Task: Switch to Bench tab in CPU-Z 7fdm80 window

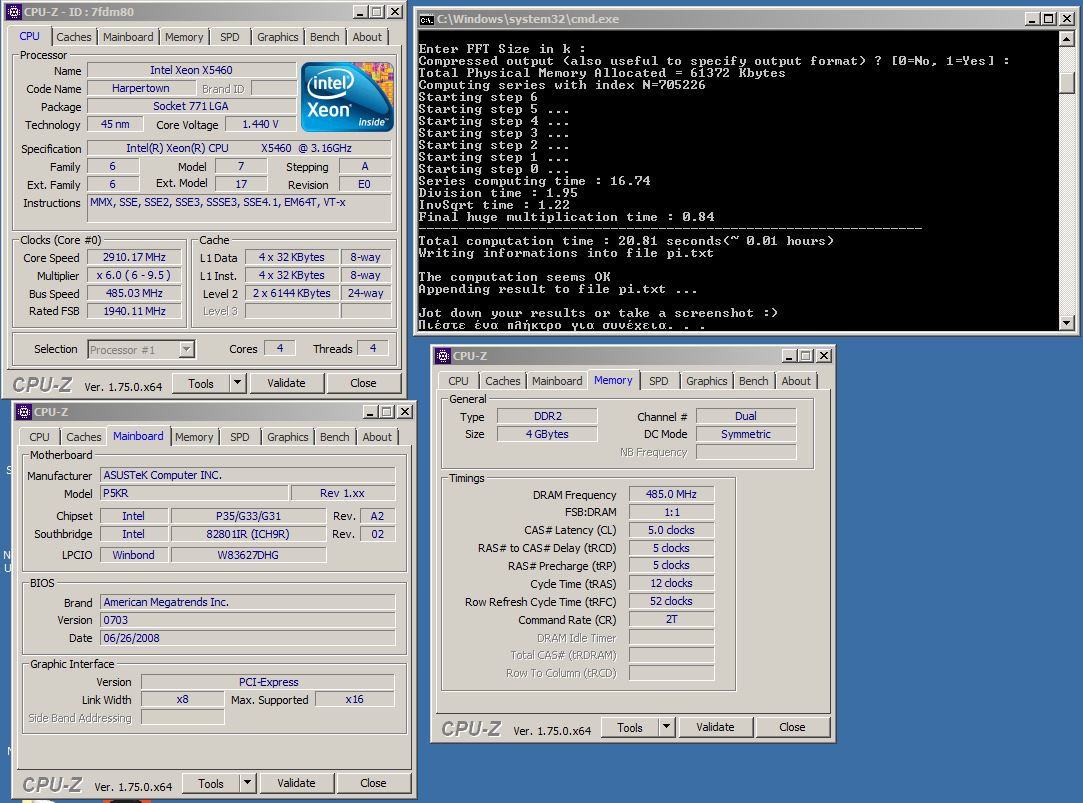Action: click(x=325, y=37)
